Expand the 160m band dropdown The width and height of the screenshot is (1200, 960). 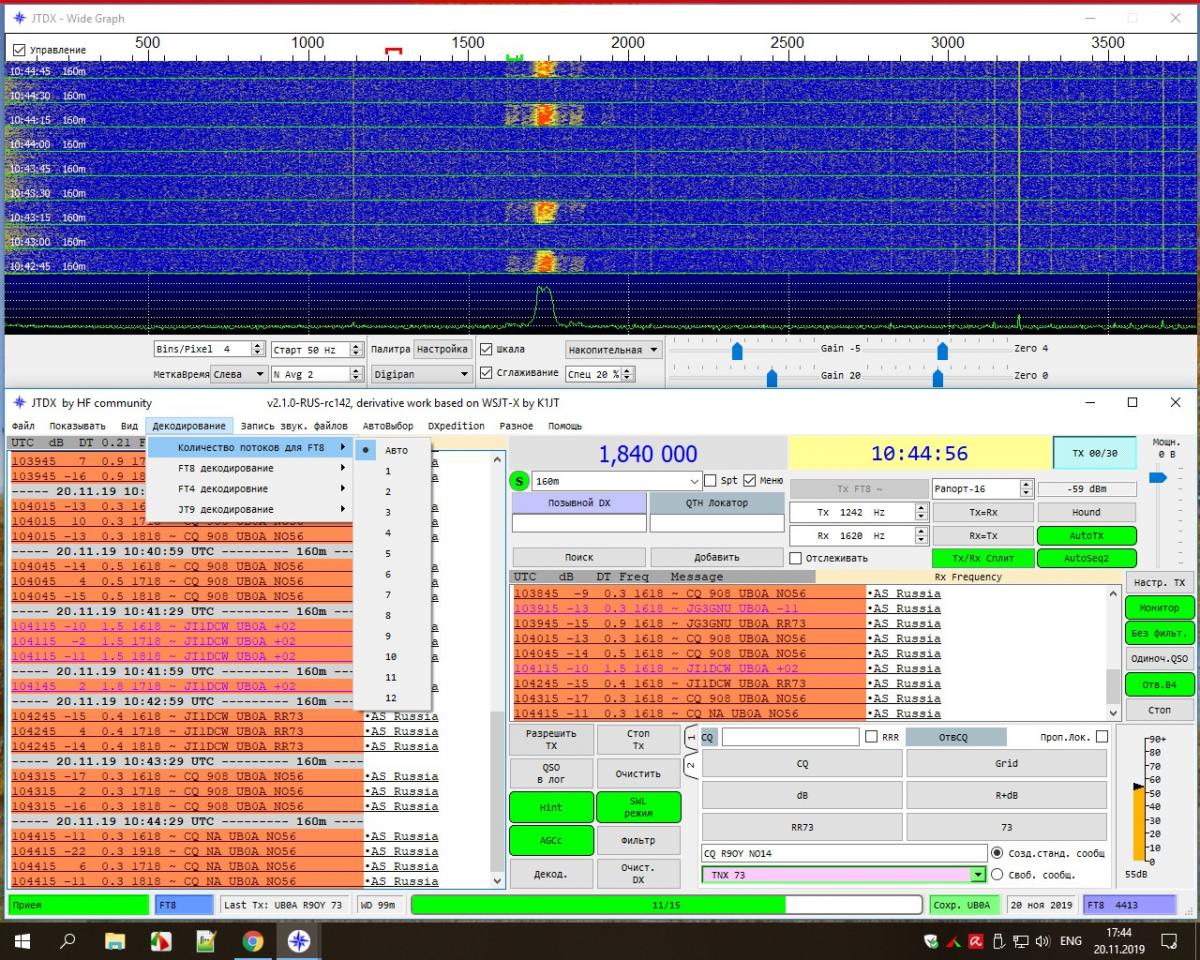coord(694,482)
